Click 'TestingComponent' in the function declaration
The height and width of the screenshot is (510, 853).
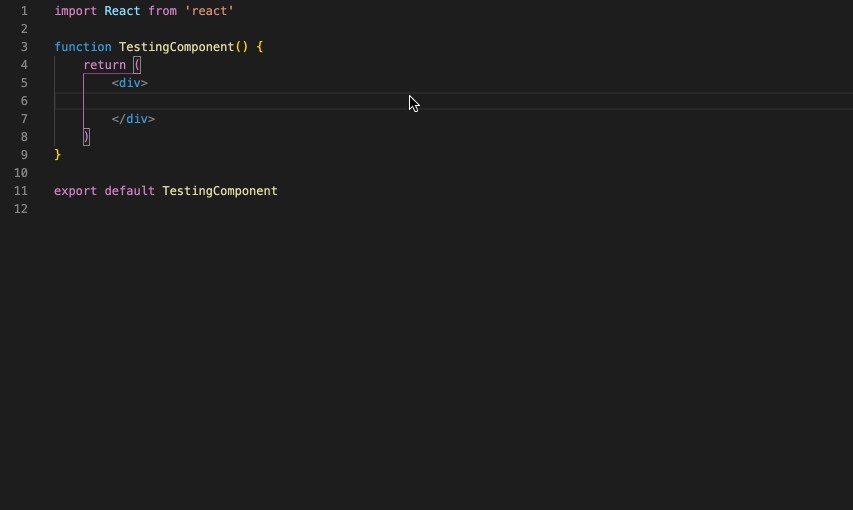click(x=176, y=47)
